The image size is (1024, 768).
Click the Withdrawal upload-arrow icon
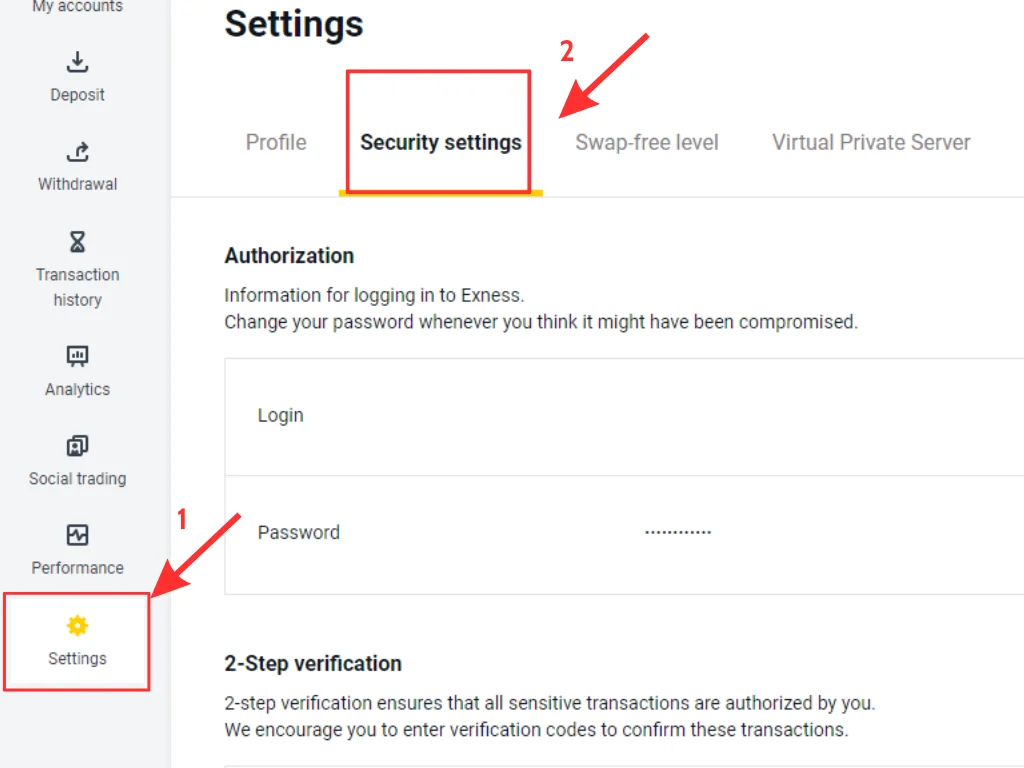(77, 152)
